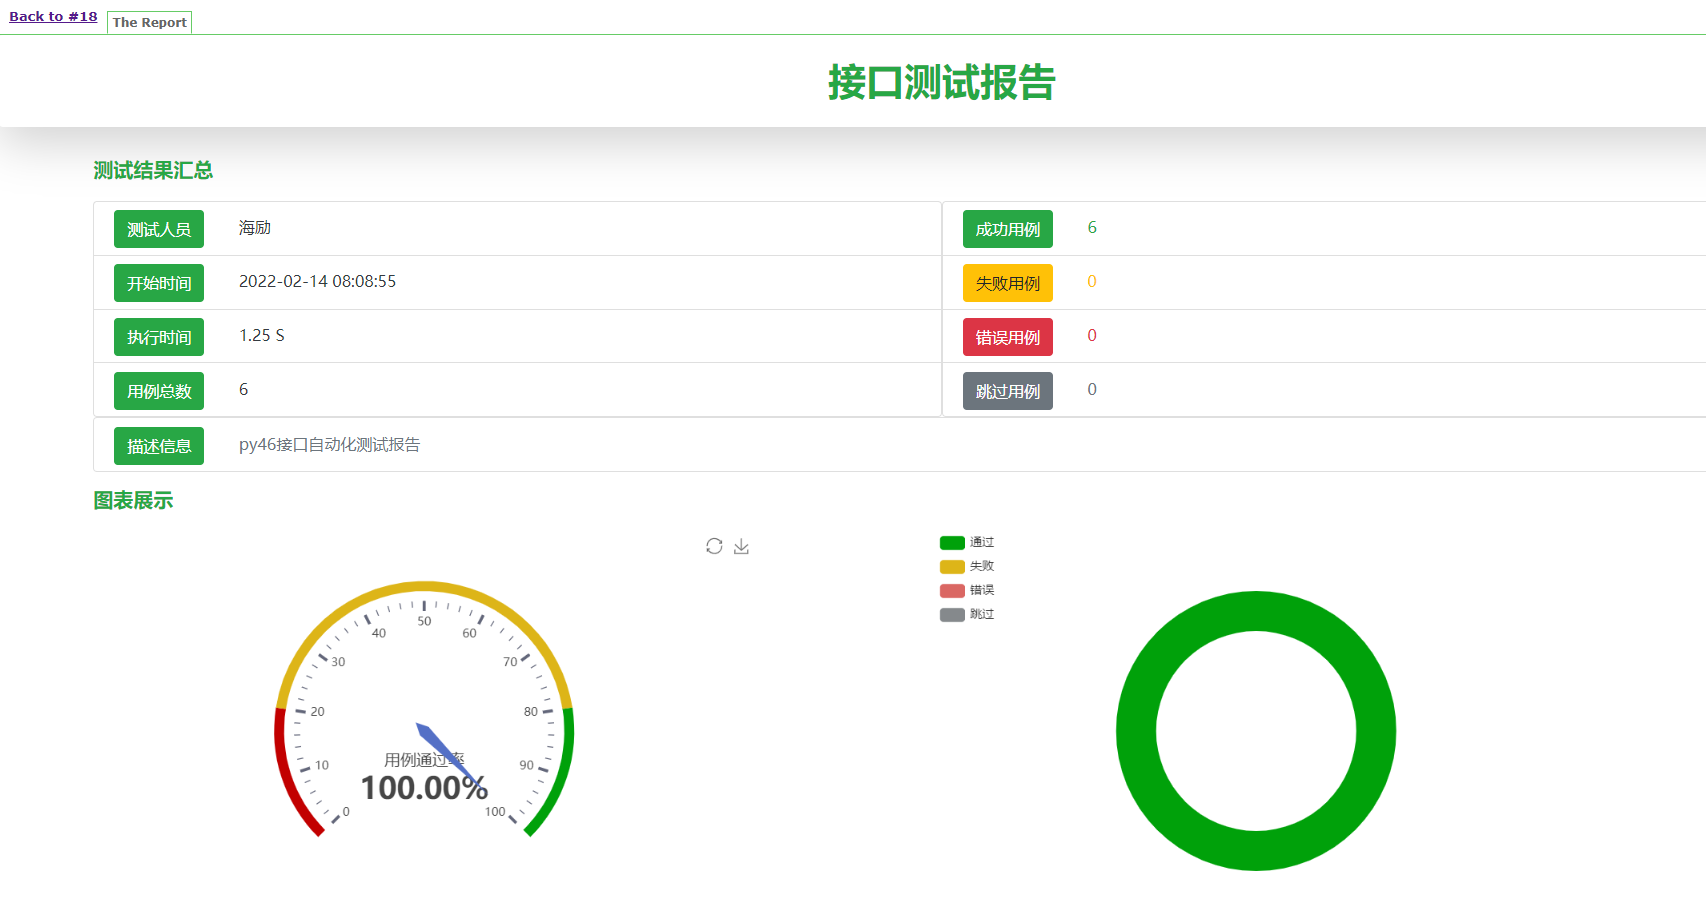Click the 开始时间 label badge
The image size is (1706, 906).
pyautogui.click(x=159, y=283)
